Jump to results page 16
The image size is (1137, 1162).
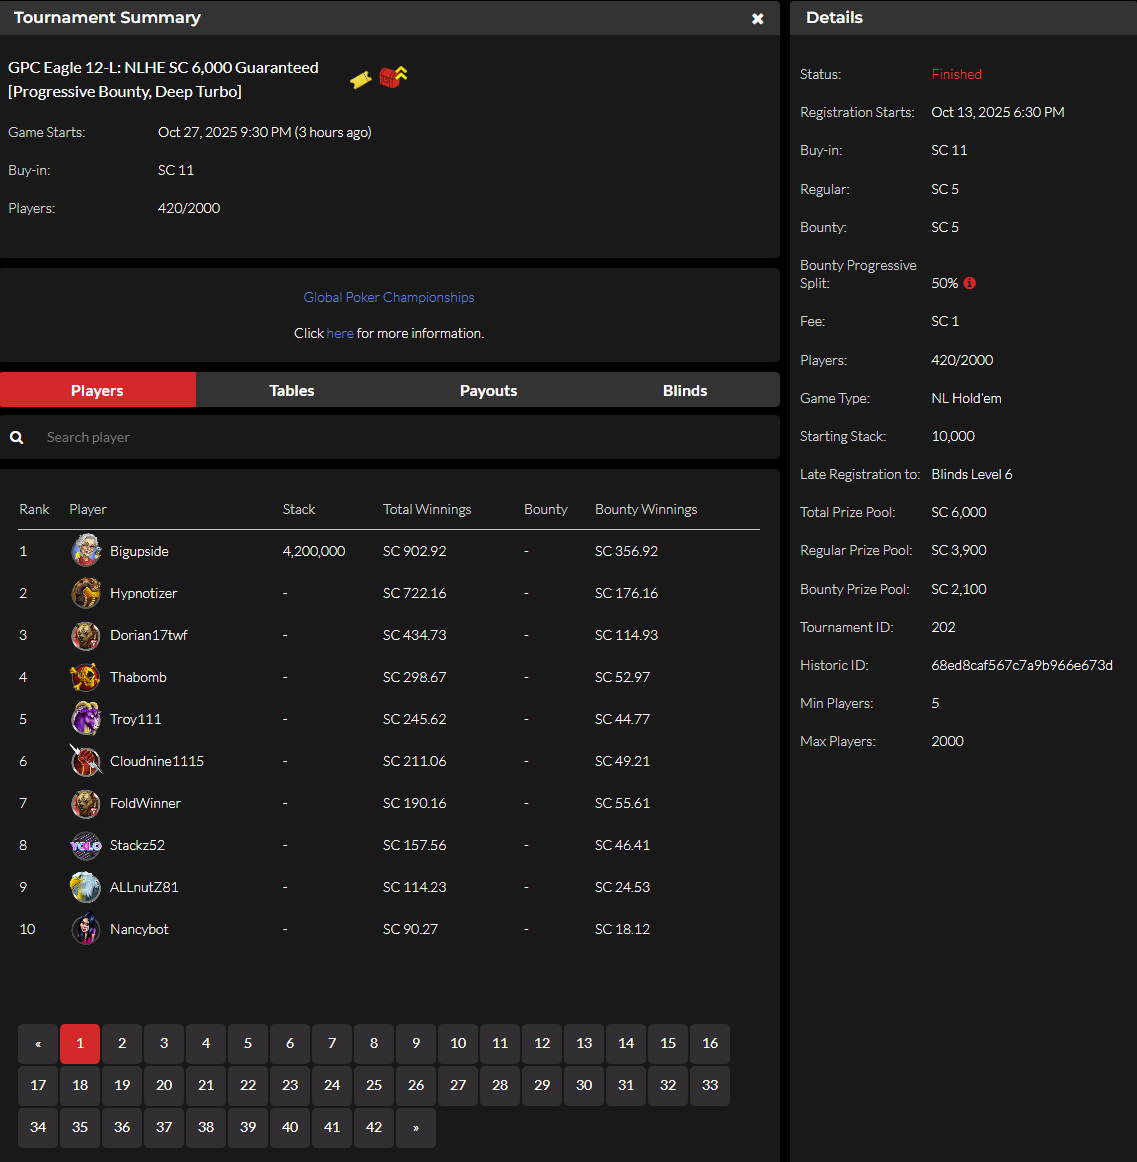pos(710,1043)
